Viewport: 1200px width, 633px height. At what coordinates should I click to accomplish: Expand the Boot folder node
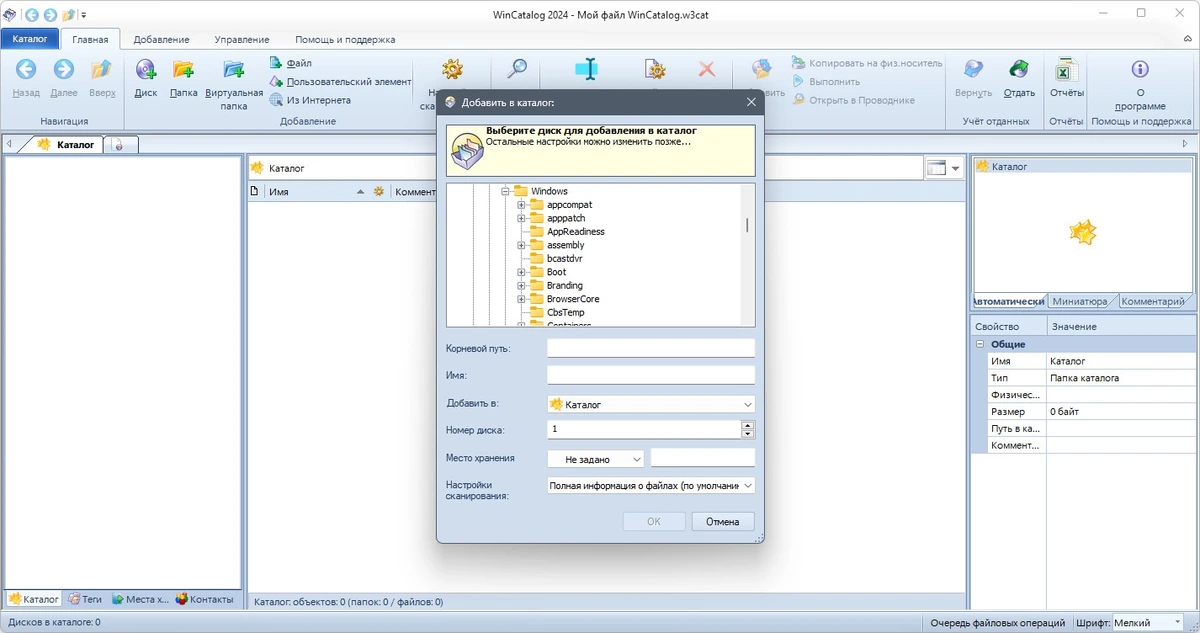522,272
